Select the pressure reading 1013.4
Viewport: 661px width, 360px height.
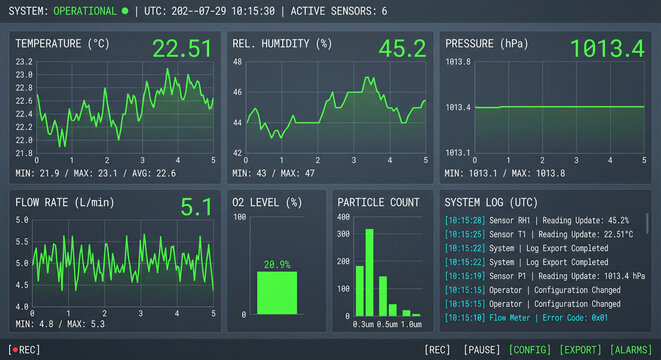click(x=607, y=48)
